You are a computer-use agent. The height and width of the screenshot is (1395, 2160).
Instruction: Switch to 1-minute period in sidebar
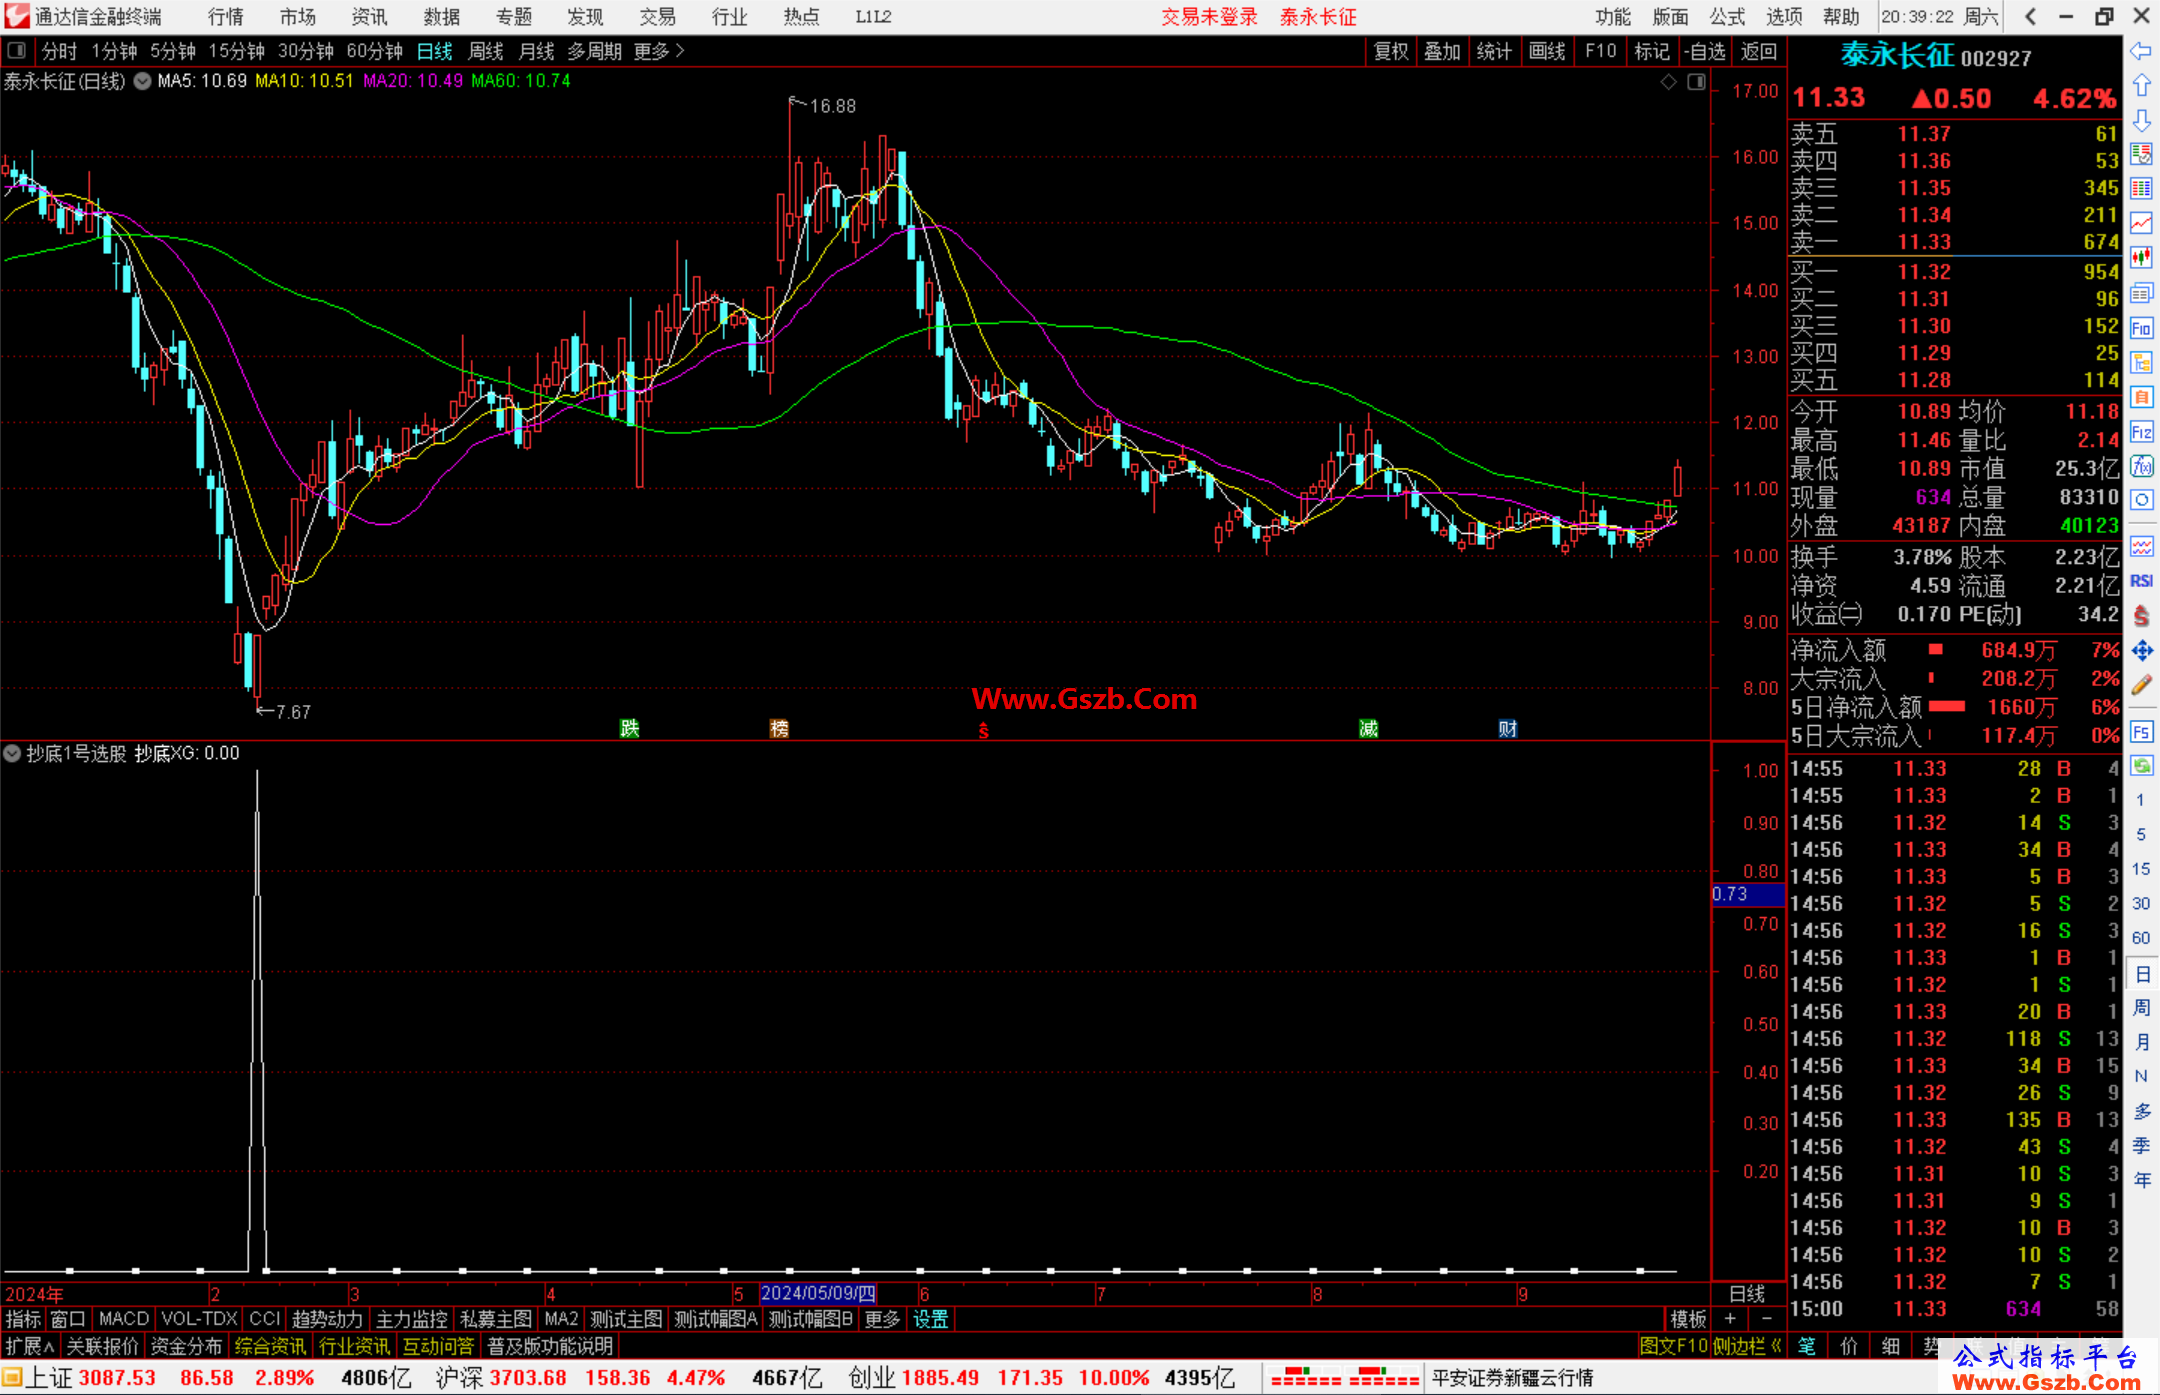(2140, 800)
